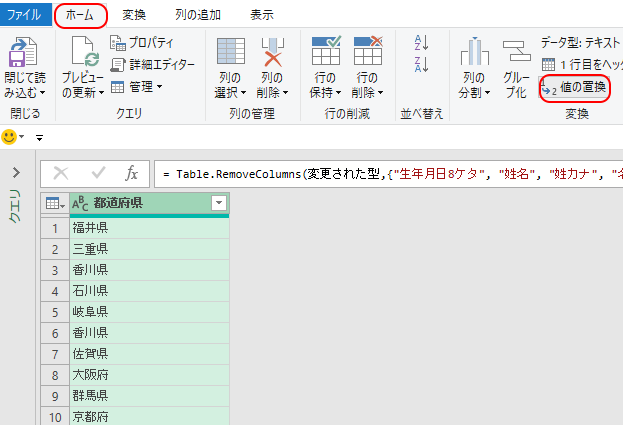Click 1行目をヘッダー header row option
Viewport: 623px width, 425px height.
tap(582, 64)
